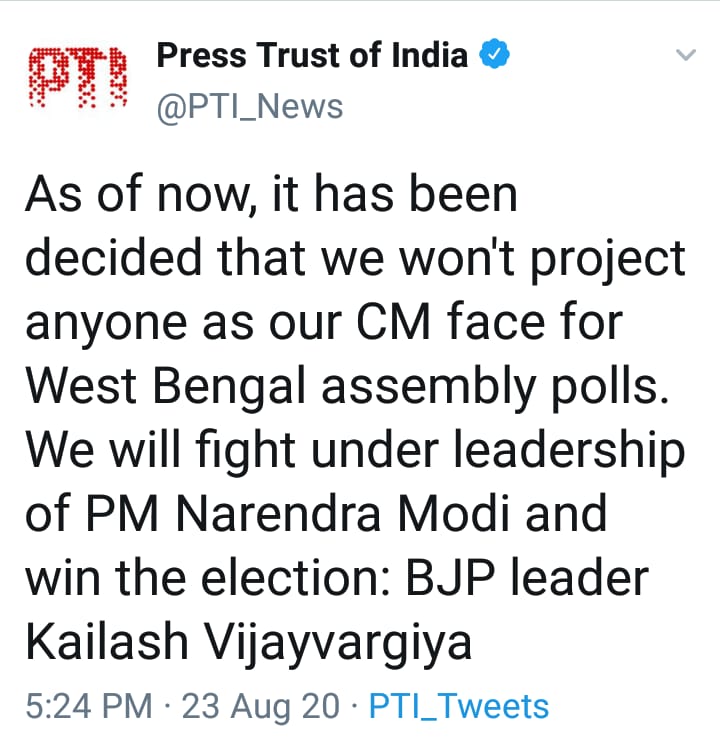Tap the word "leadership" in tweet body
The width and height of the screenshot is (720, 747).
[570, 451]
